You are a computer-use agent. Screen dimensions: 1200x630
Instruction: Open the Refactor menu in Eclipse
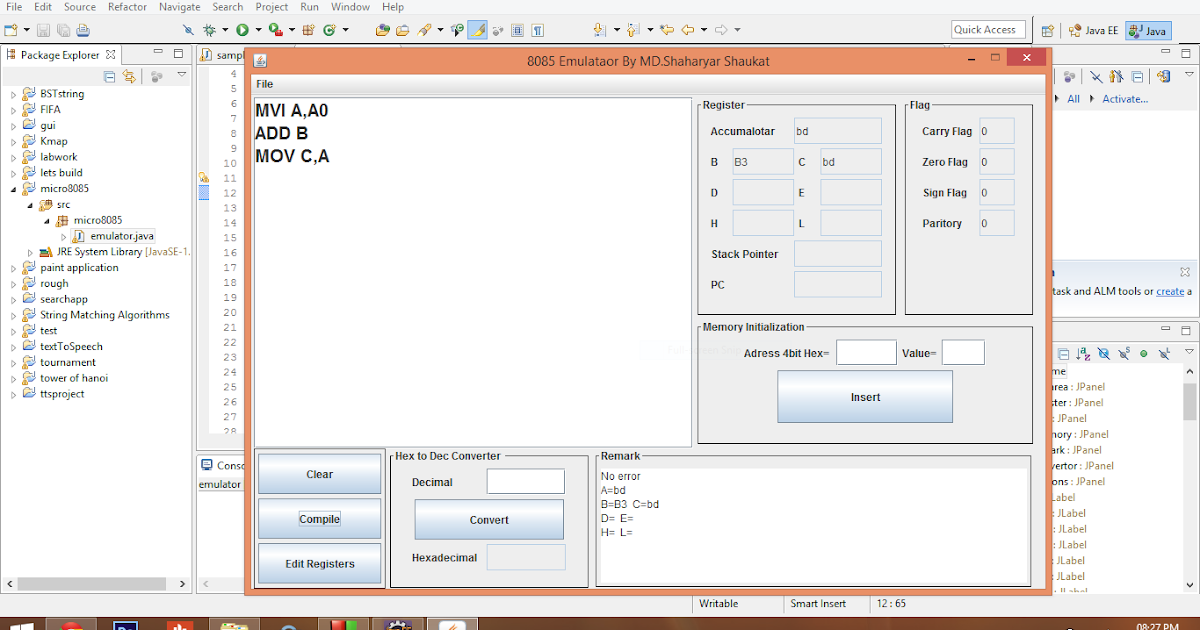[x=126, y=7]
